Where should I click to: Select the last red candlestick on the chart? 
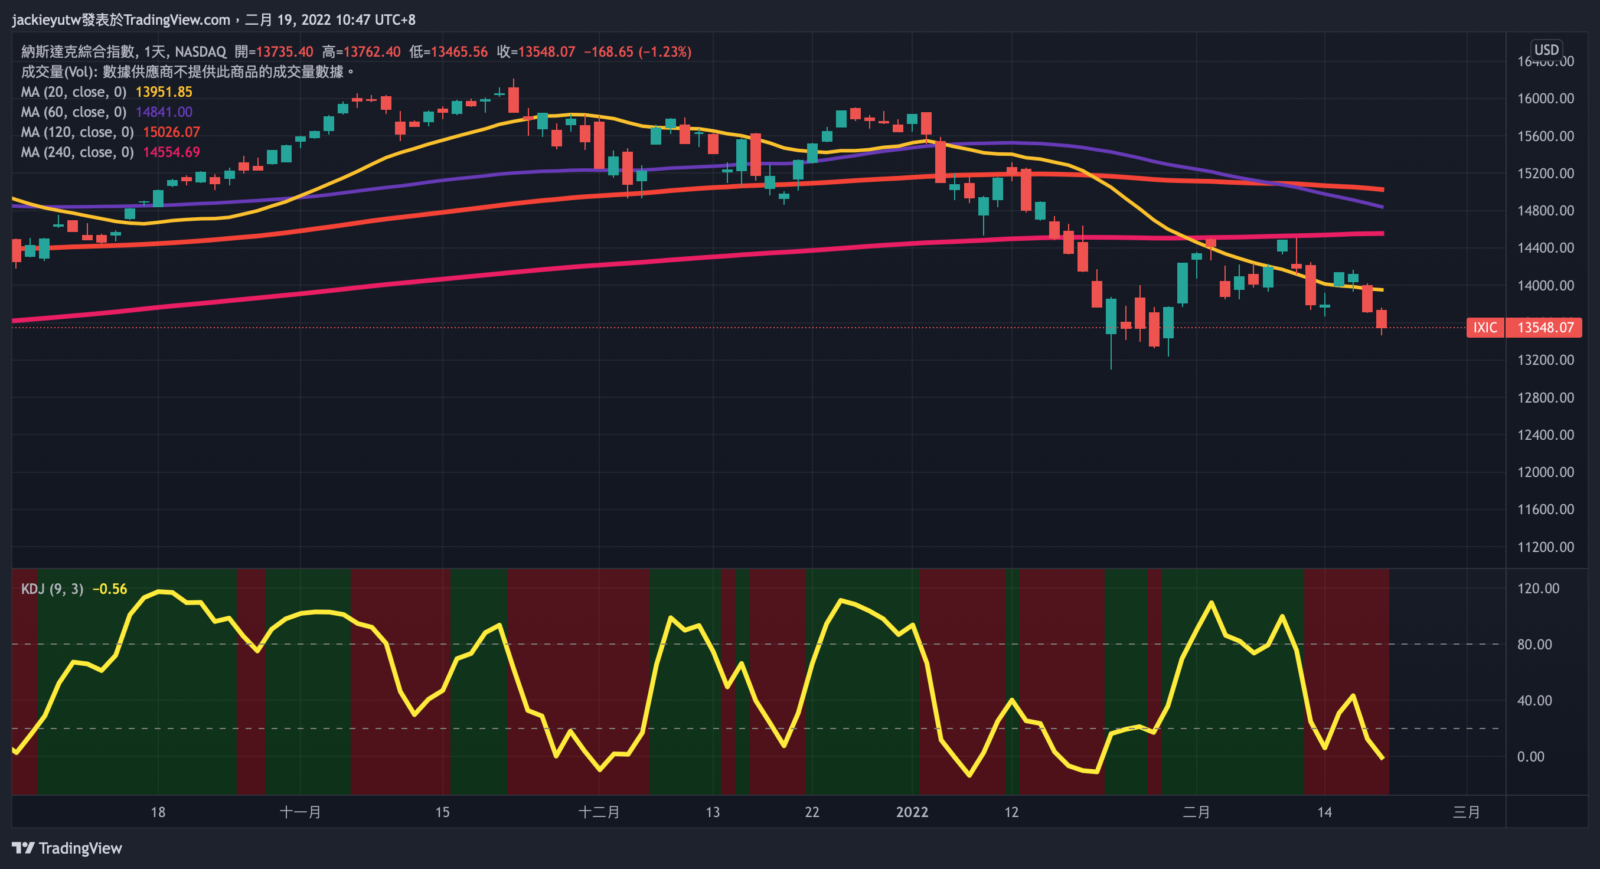pos(1381,319)
